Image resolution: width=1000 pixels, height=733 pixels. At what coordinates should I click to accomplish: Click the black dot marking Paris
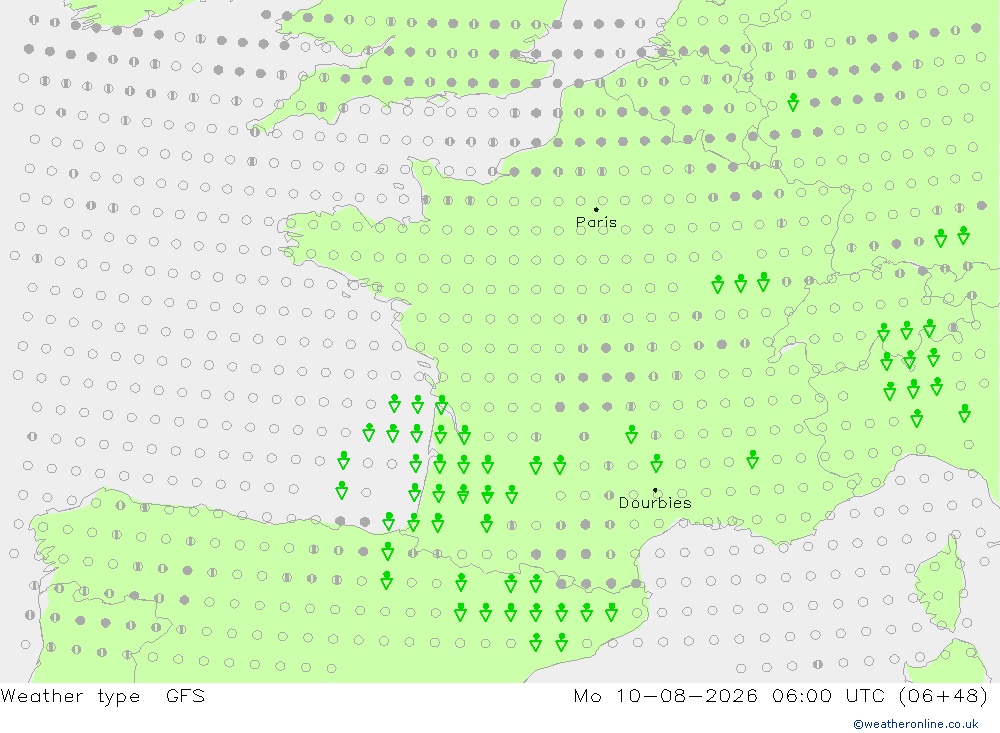point(596,209)
